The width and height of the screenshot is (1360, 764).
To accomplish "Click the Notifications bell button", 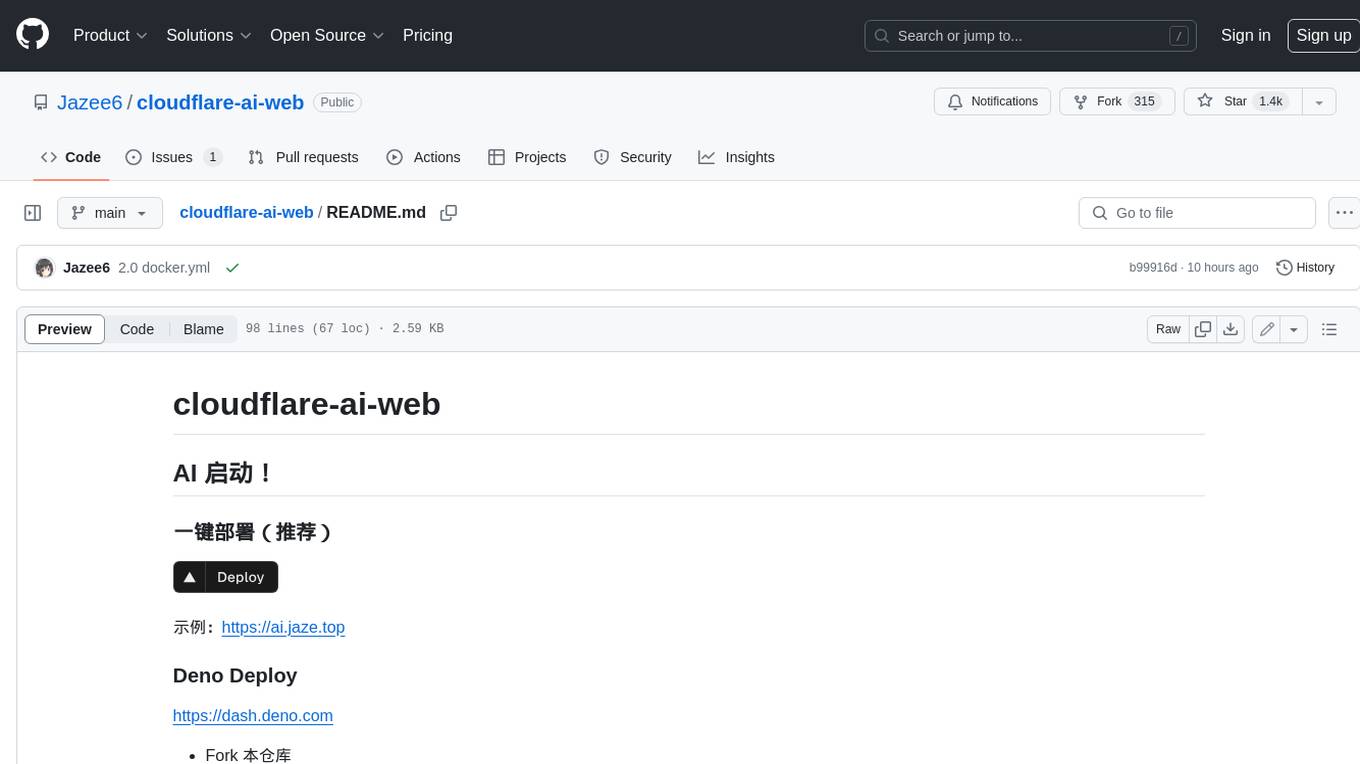I will point(992,101).
